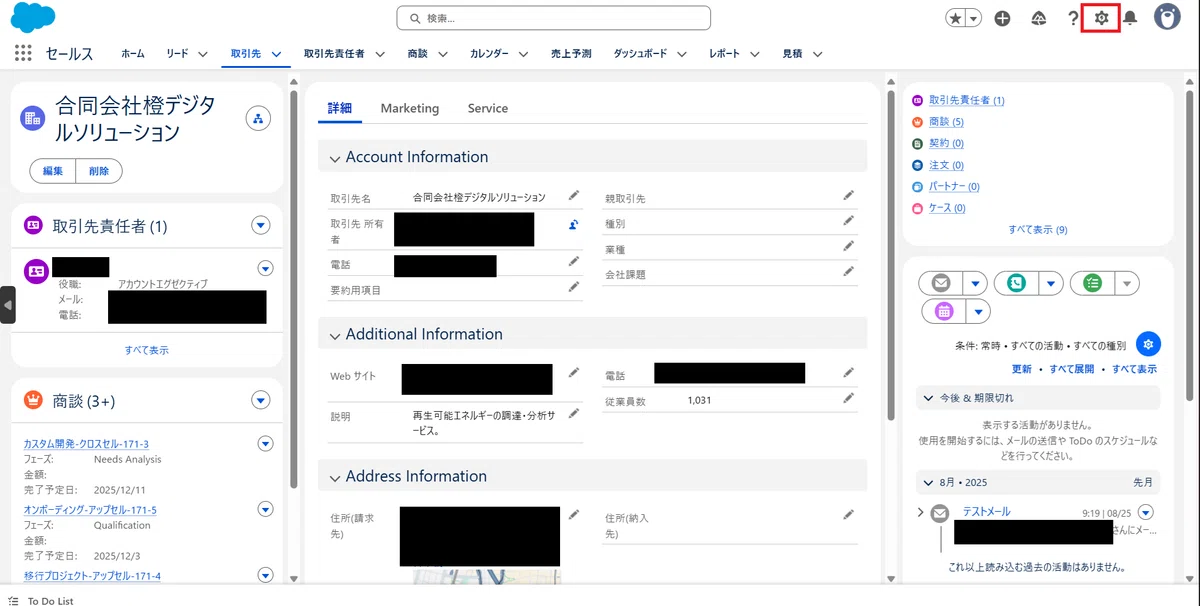The width and height of the screenshot is (1200, 606).
Task: Open the call action dropdown arrow
Action: 1050,283
